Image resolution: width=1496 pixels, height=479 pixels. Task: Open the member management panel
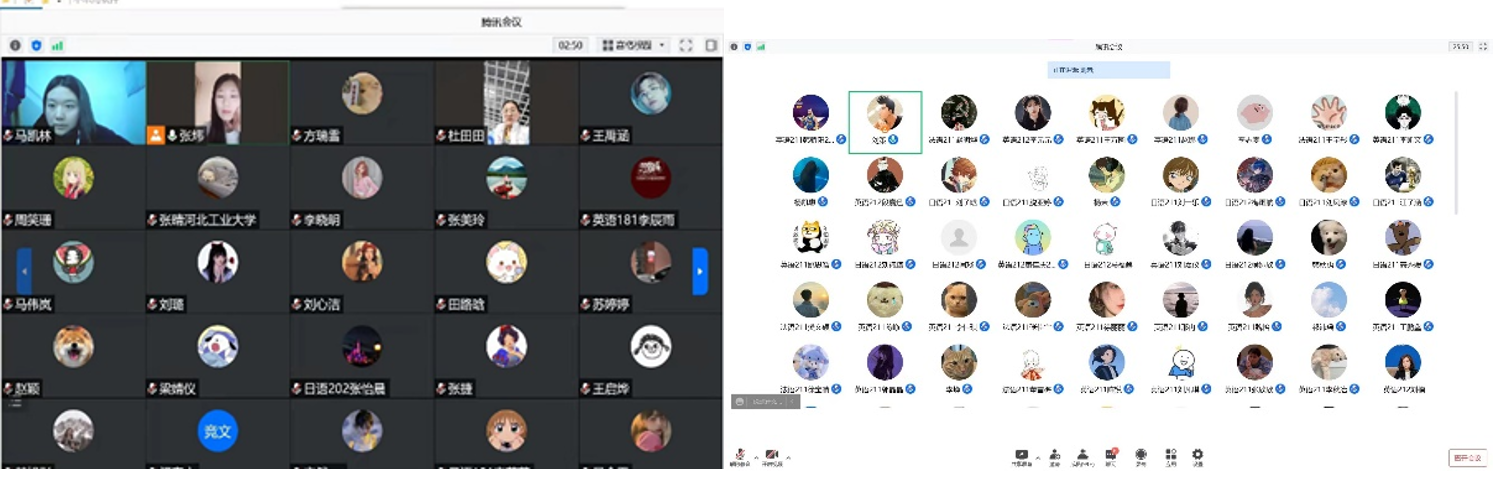point(1083,457)
